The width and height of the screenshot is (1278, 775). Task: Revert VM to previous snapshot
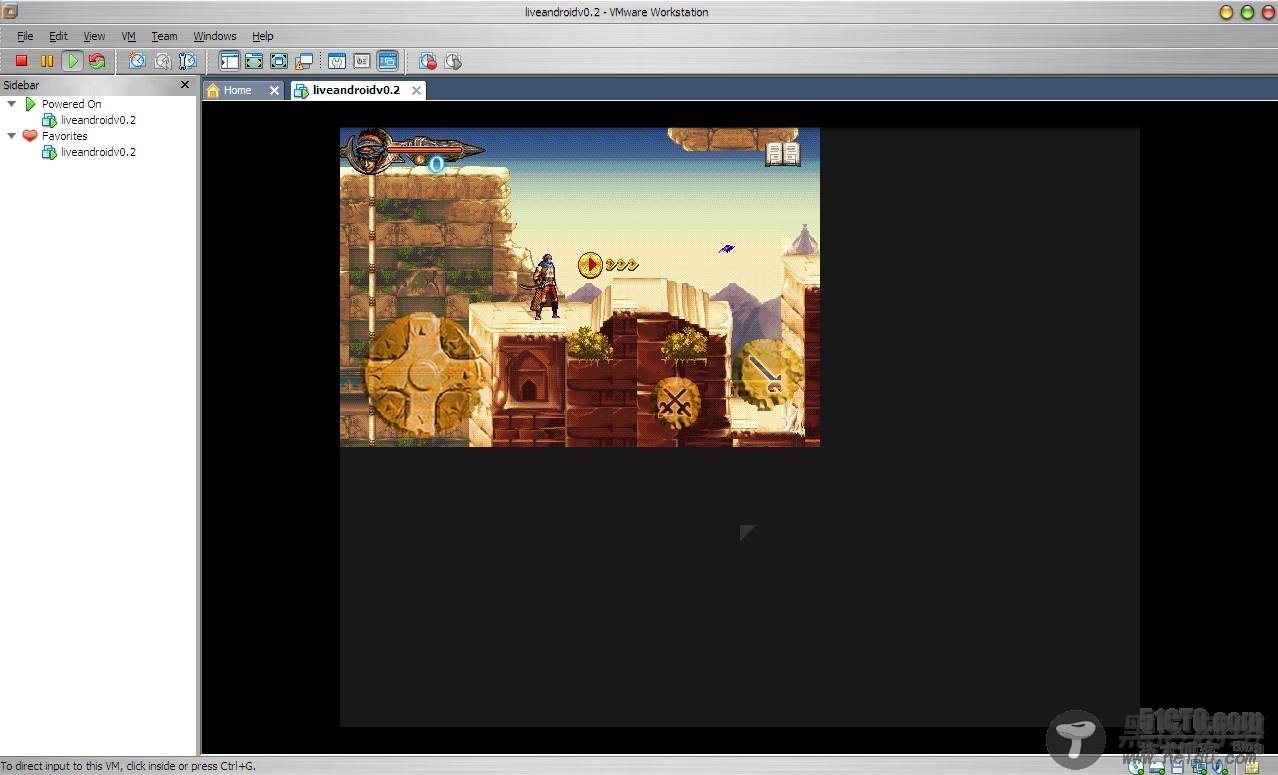tap(162, 61)
